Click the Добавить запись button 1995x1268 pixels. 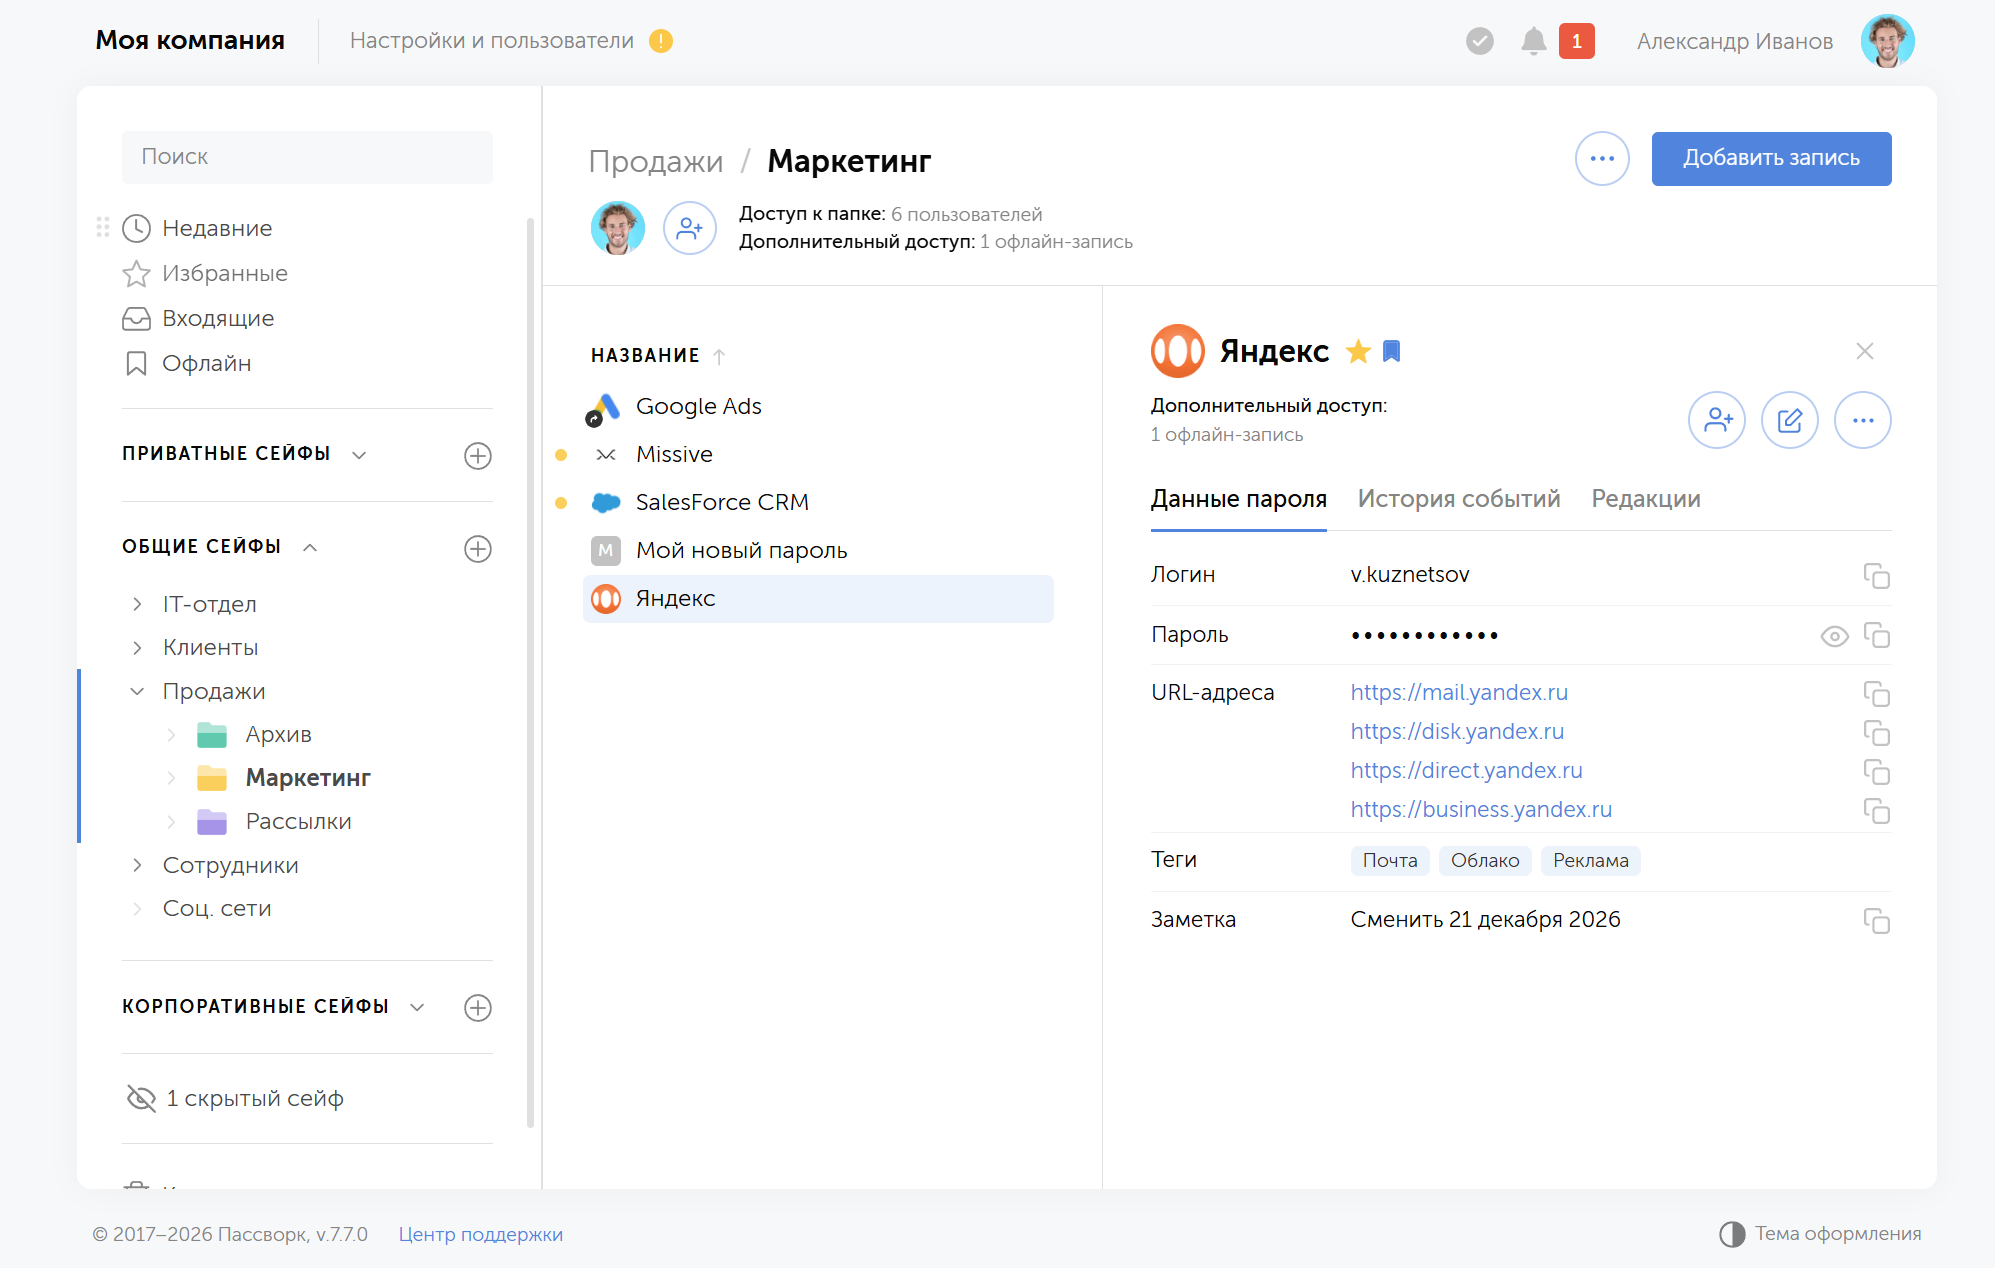coord(1771,159)
